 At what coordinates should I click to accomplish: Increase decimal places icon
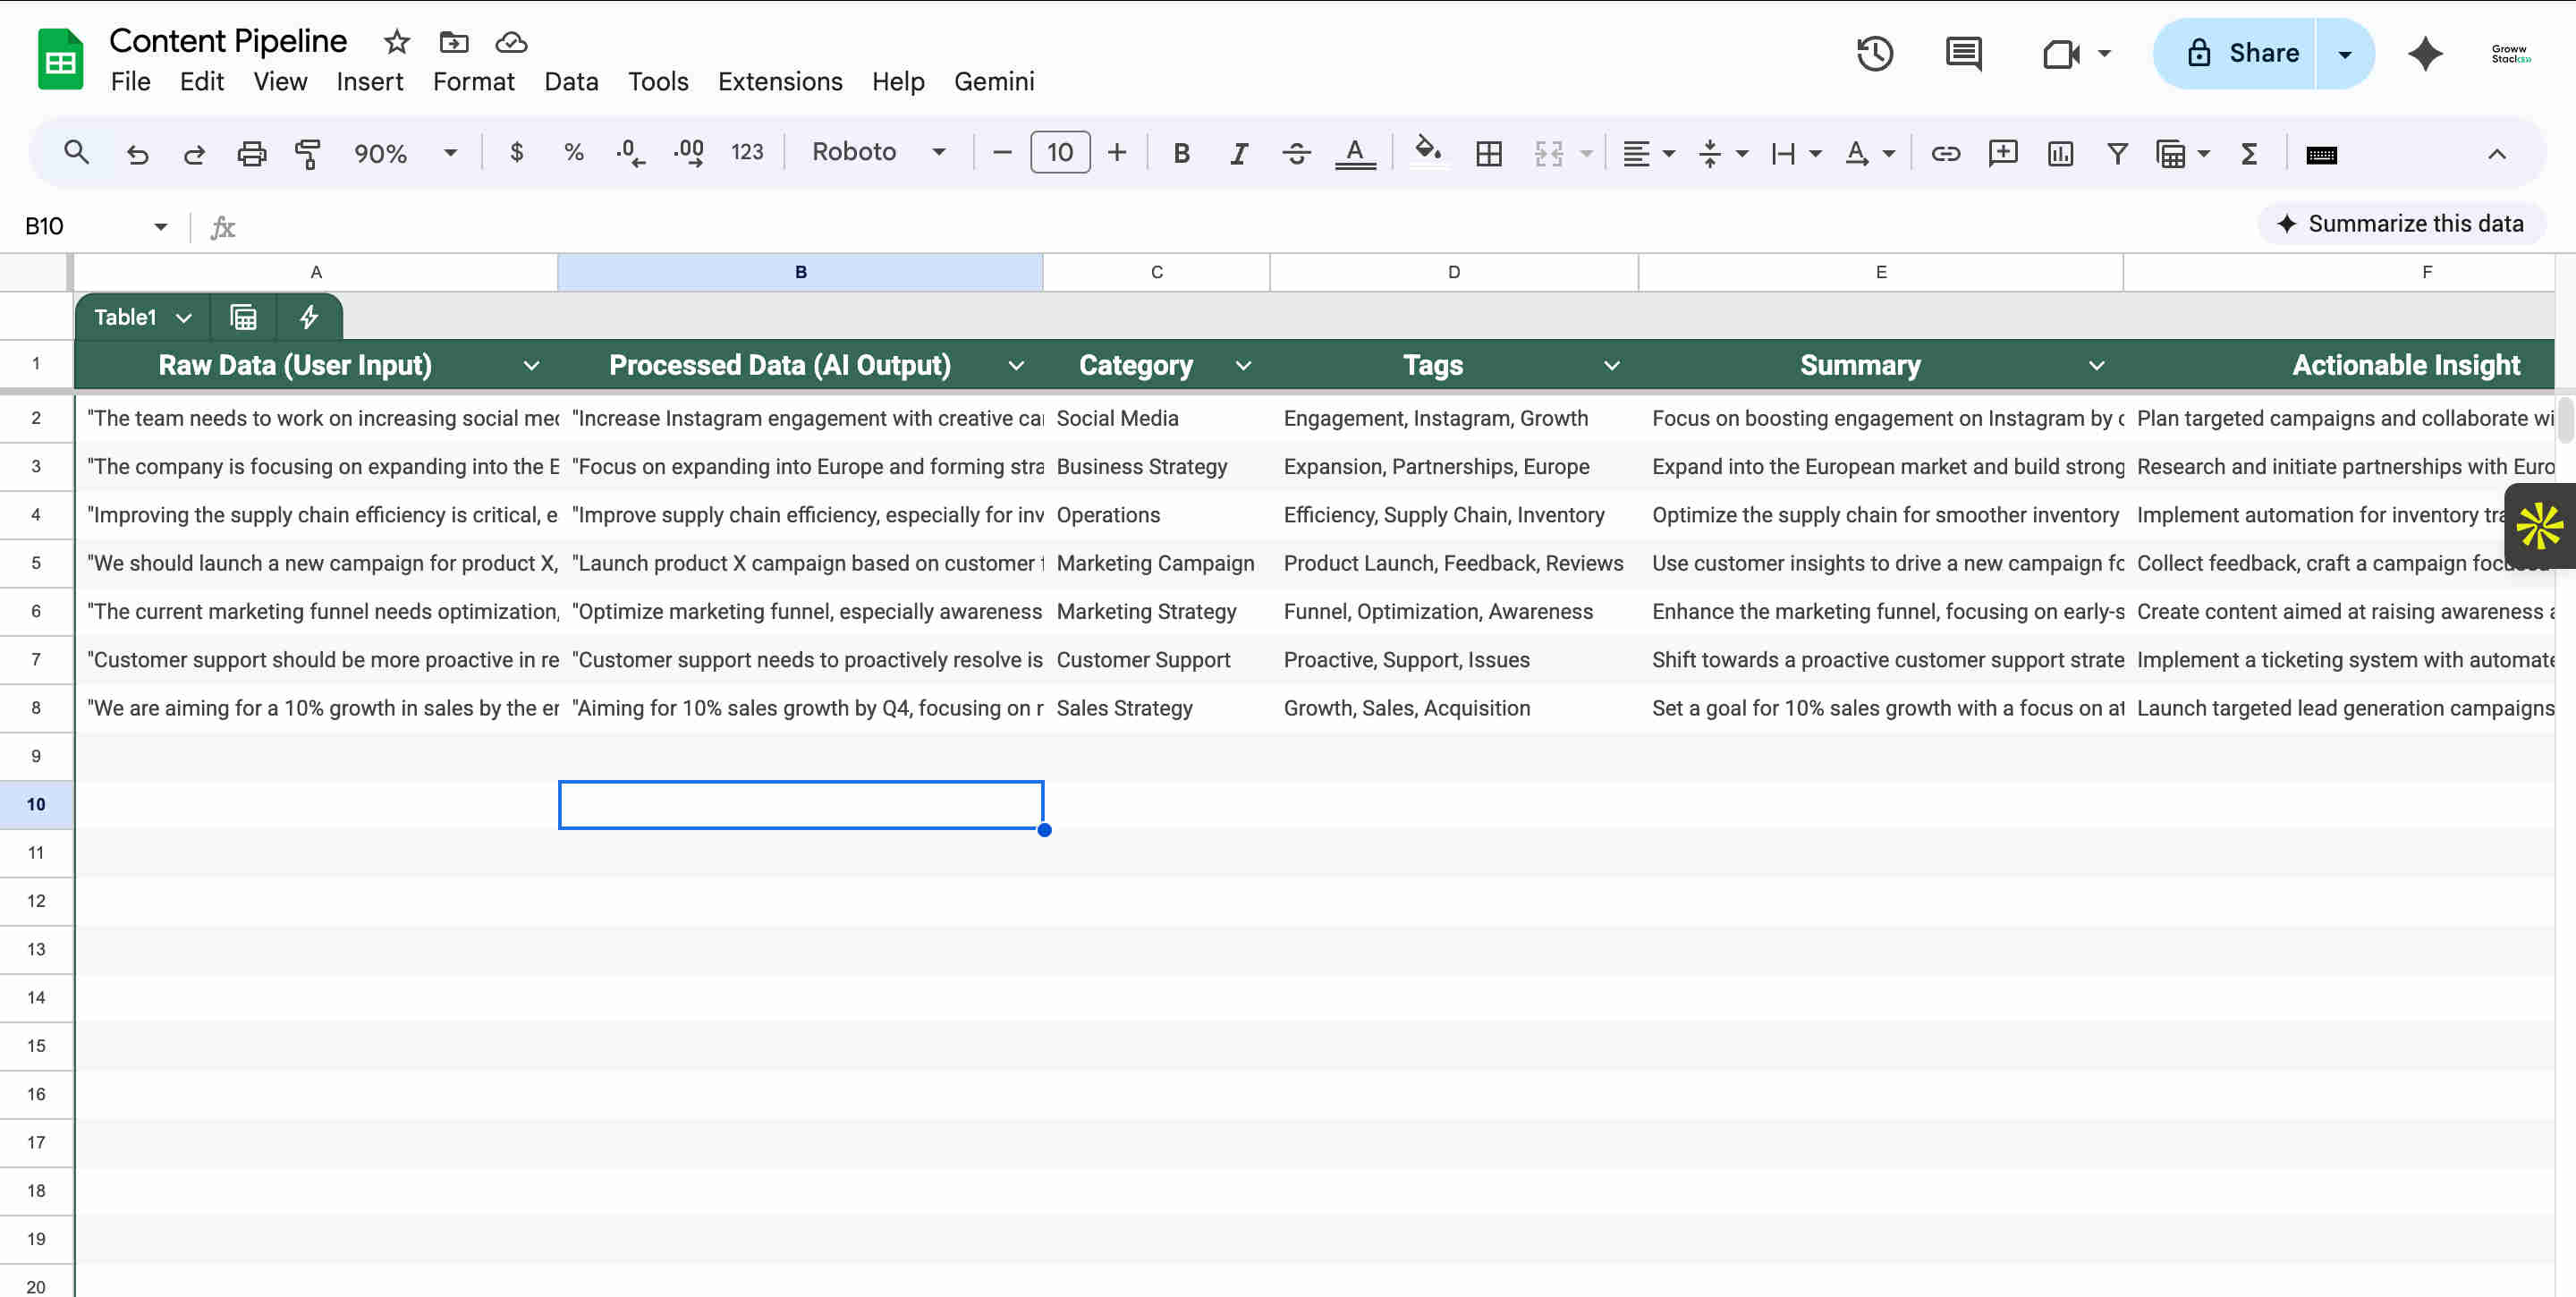coord(688,152)
